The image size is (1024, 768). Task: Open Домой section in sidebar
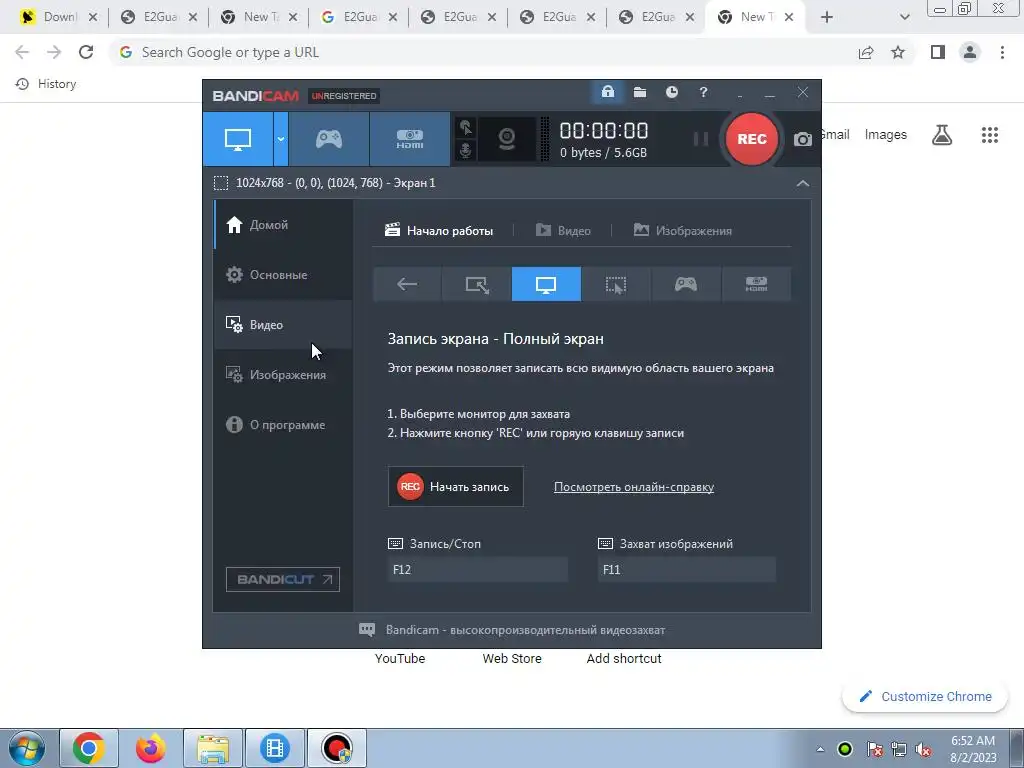click(x=283, y=225)
